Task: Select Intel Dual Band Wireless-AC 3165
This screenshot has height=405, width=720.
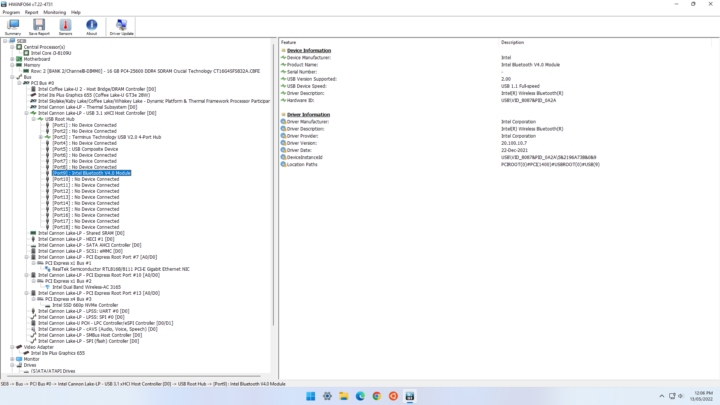Action: click(86, 287)
